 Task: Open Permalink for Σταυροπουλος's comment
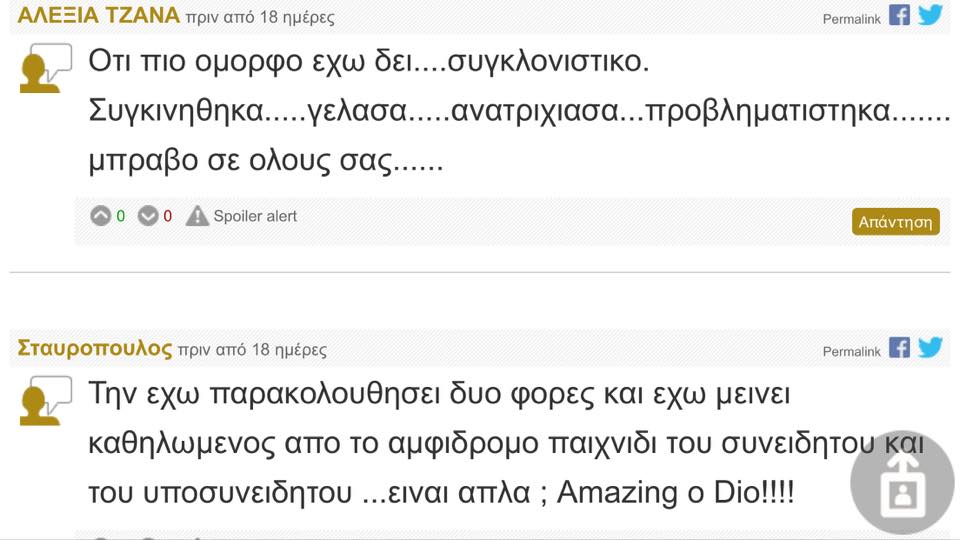click(x=851, y=351)
